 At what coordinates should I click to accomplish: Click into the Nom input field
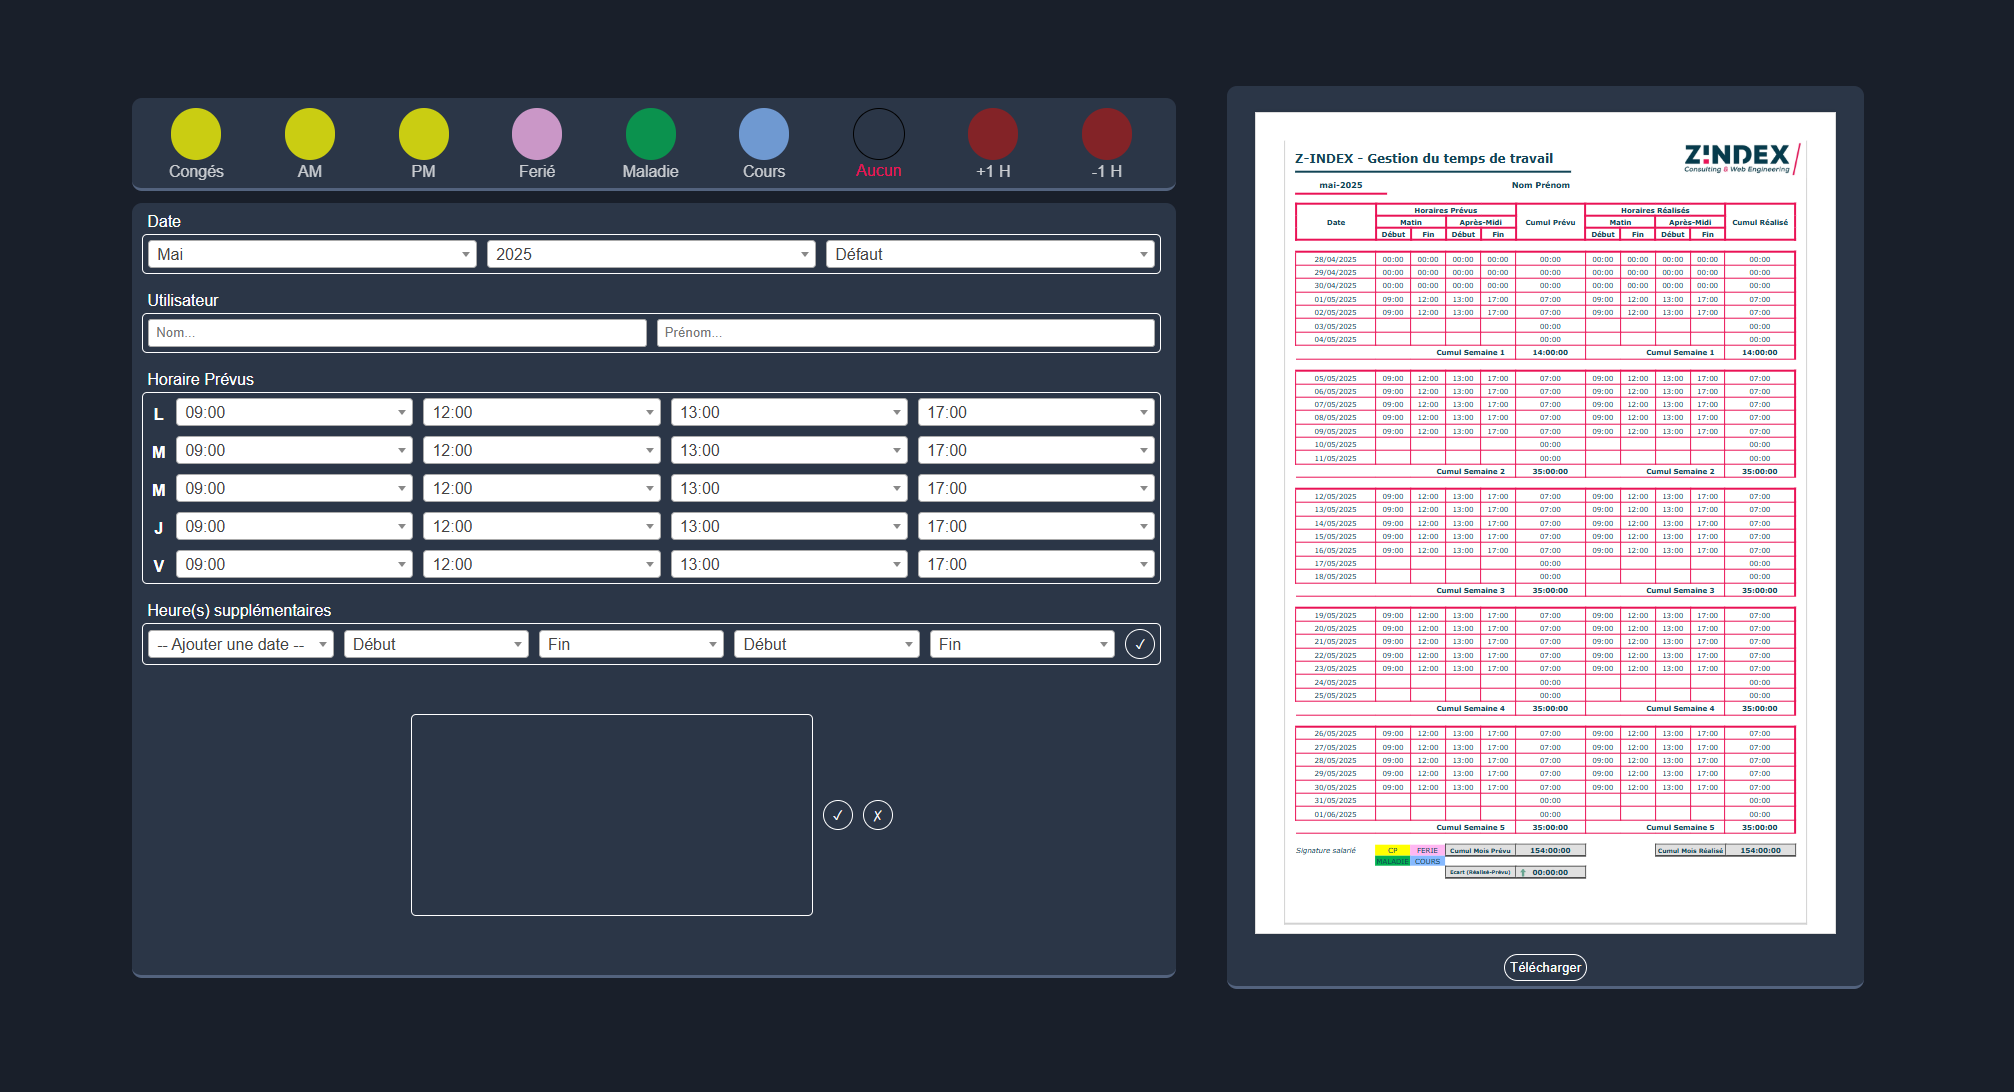point(397,333)
